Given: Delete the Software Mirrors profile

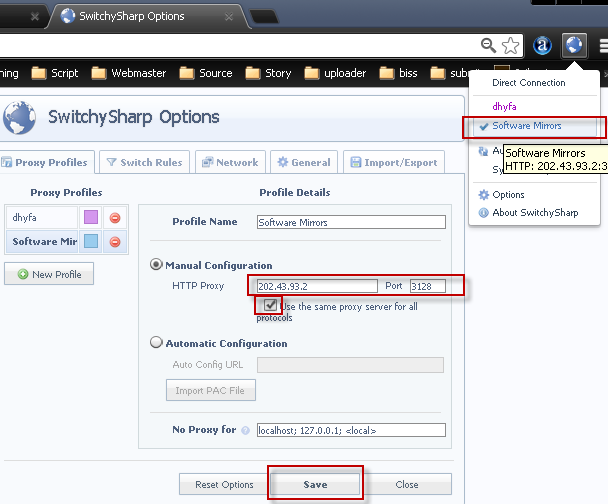Looking at the screenshot, I should tap(115, 242).
